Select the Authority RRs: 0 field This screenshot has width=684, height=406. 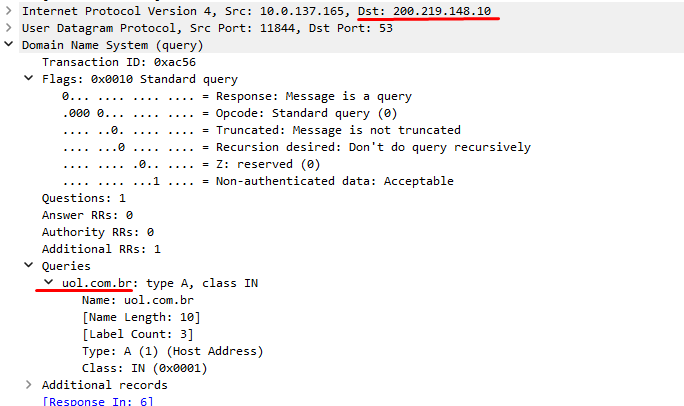coord(98,232)
